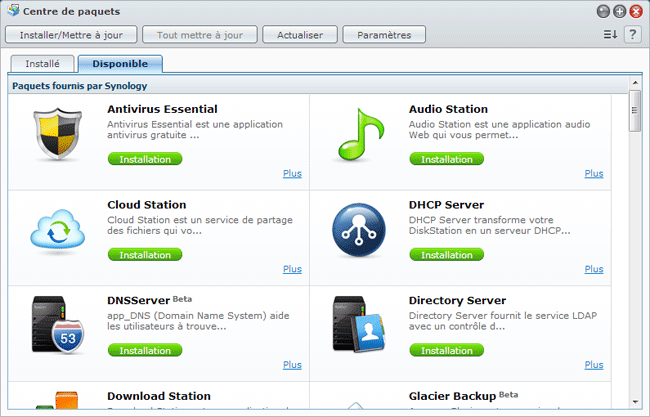
Task: Open Plus link for DHCP Server
Action: pyautogui.click(x=594, y=269)
